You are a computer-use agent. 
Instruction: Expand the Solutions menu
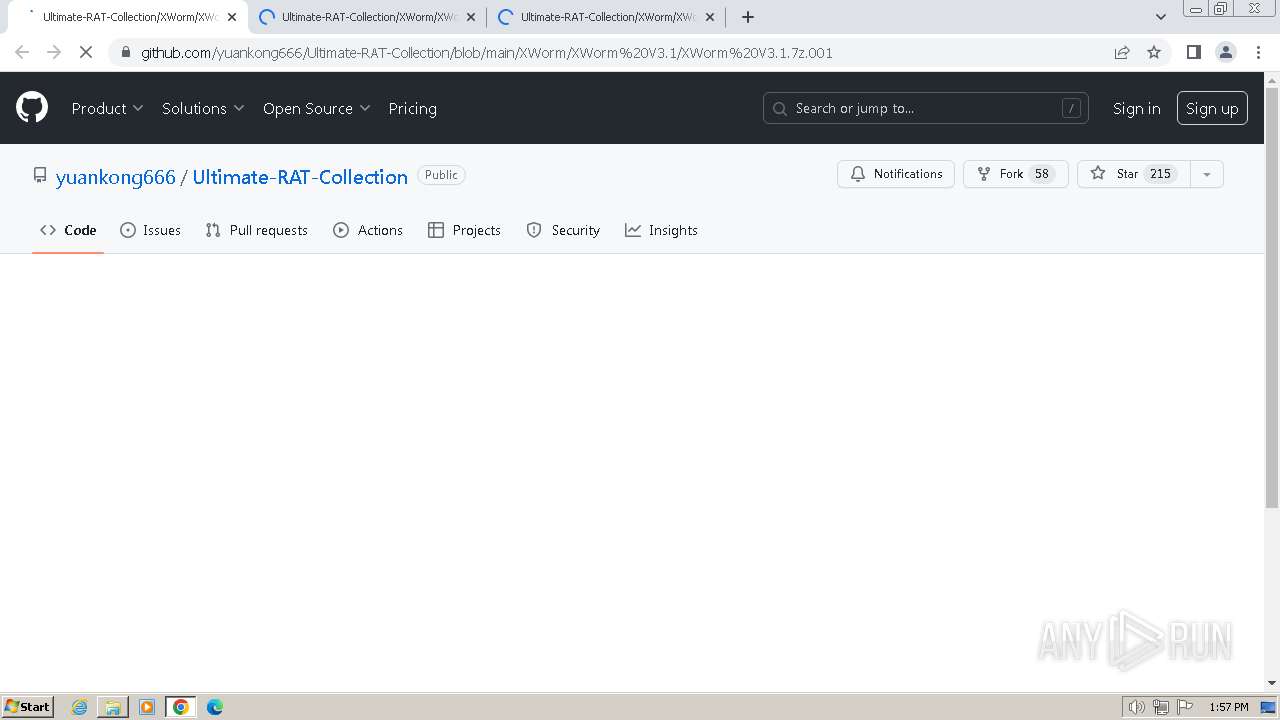203,108
